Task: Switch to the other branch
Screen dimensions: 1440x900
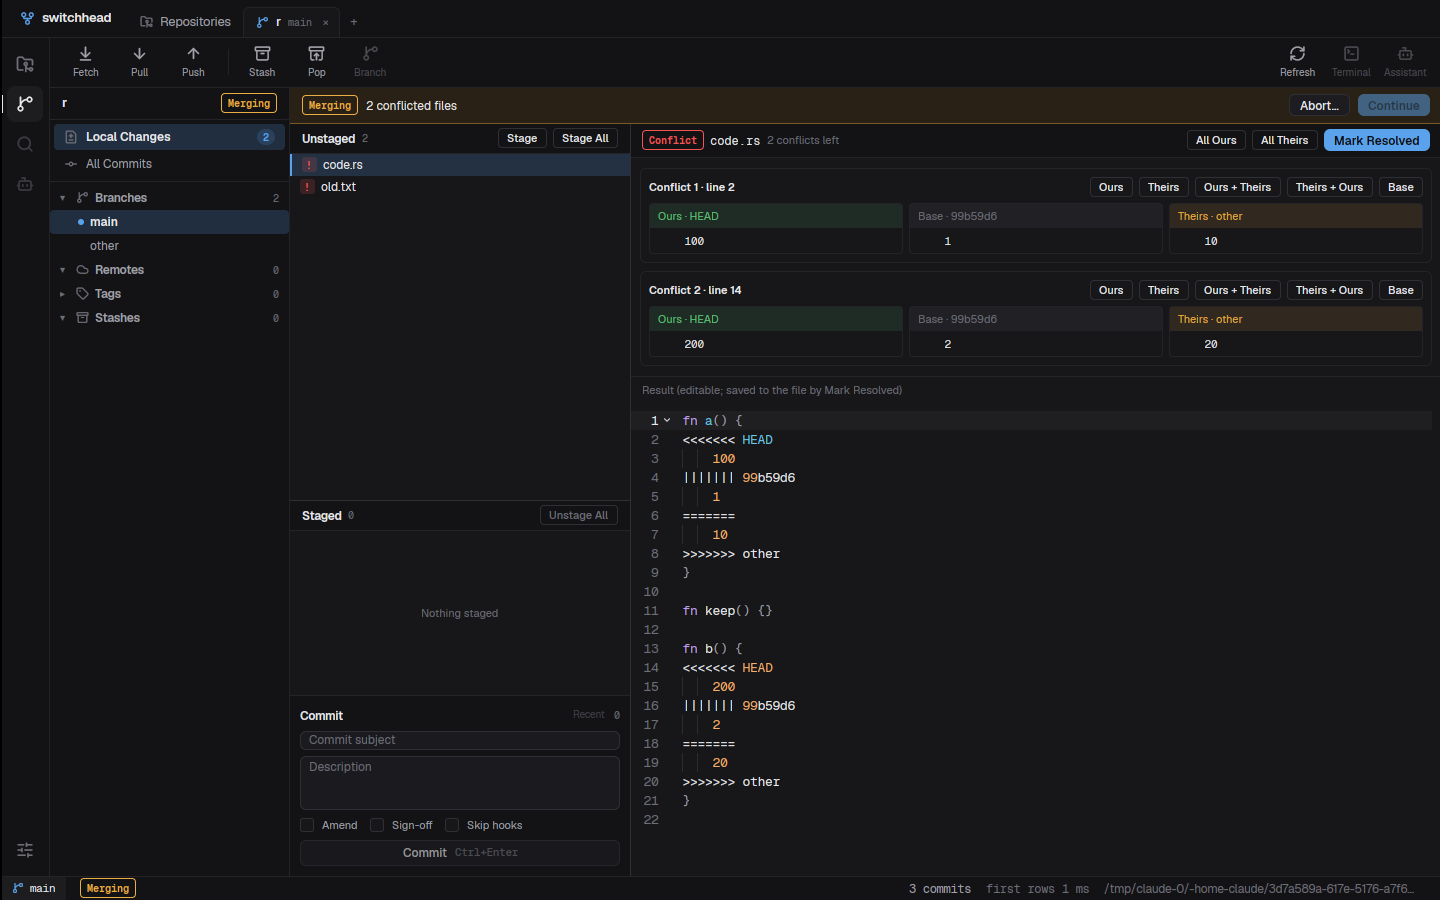Action: [x=169, y=246]
